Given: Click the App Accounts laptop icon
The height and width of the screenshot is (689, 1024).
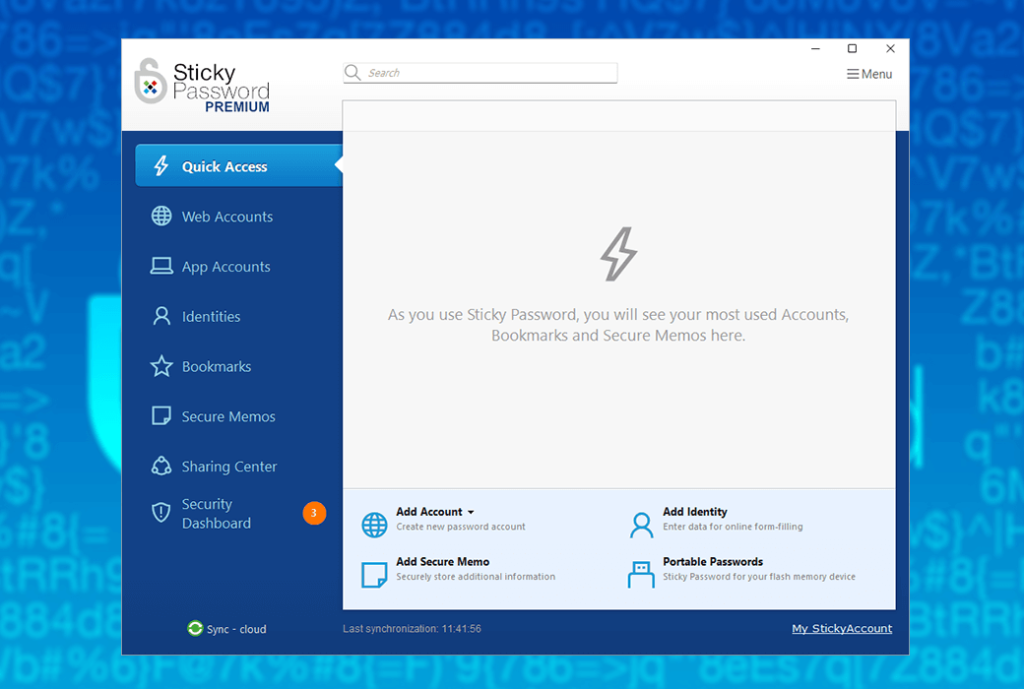Looking at the screenshot, I should [161, 266].
